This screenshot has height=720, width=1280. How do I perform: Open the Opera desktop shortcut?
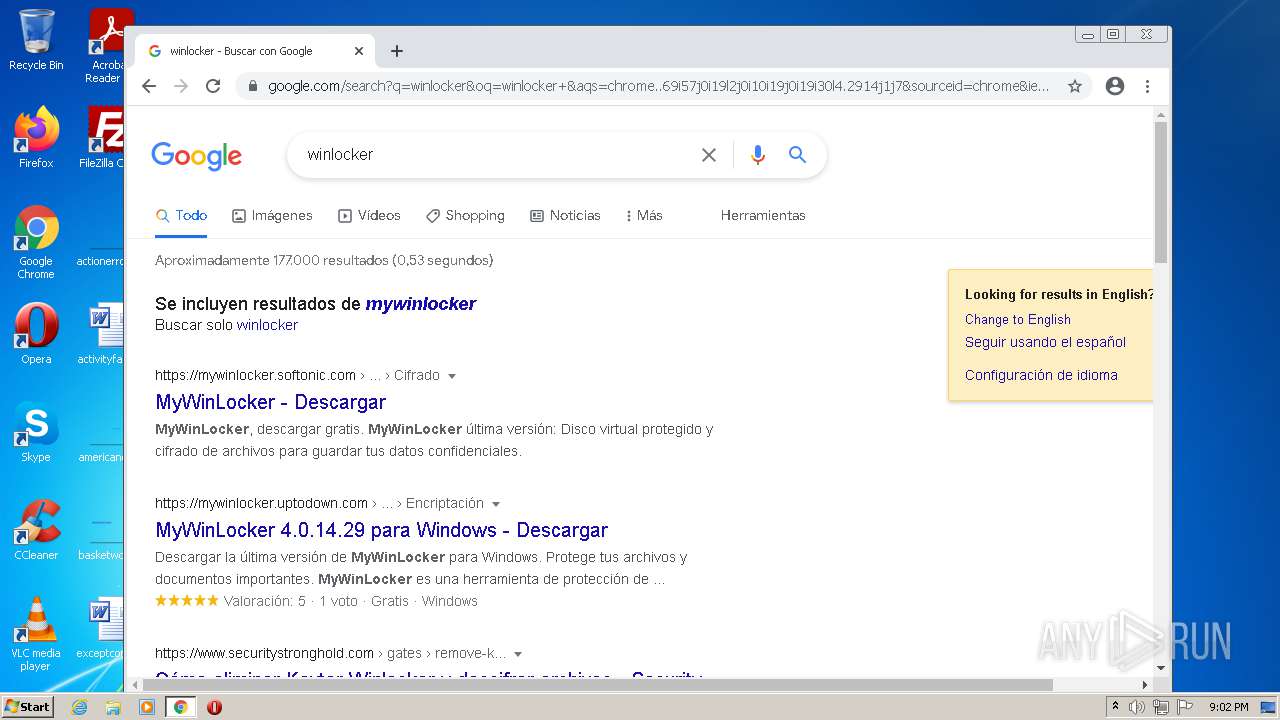pos(36,333)
